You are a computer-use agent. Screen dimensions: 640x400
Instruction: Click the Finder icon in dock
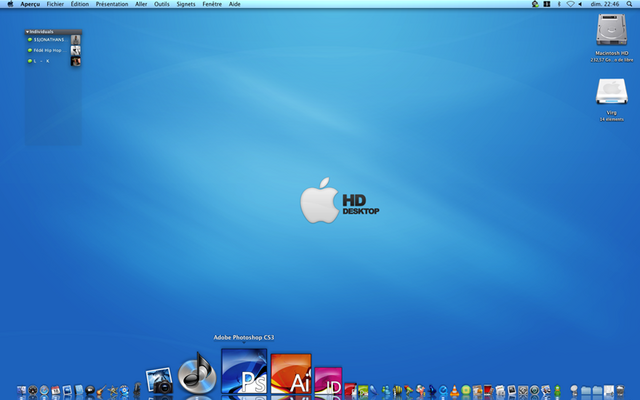[x=21, y=390]
